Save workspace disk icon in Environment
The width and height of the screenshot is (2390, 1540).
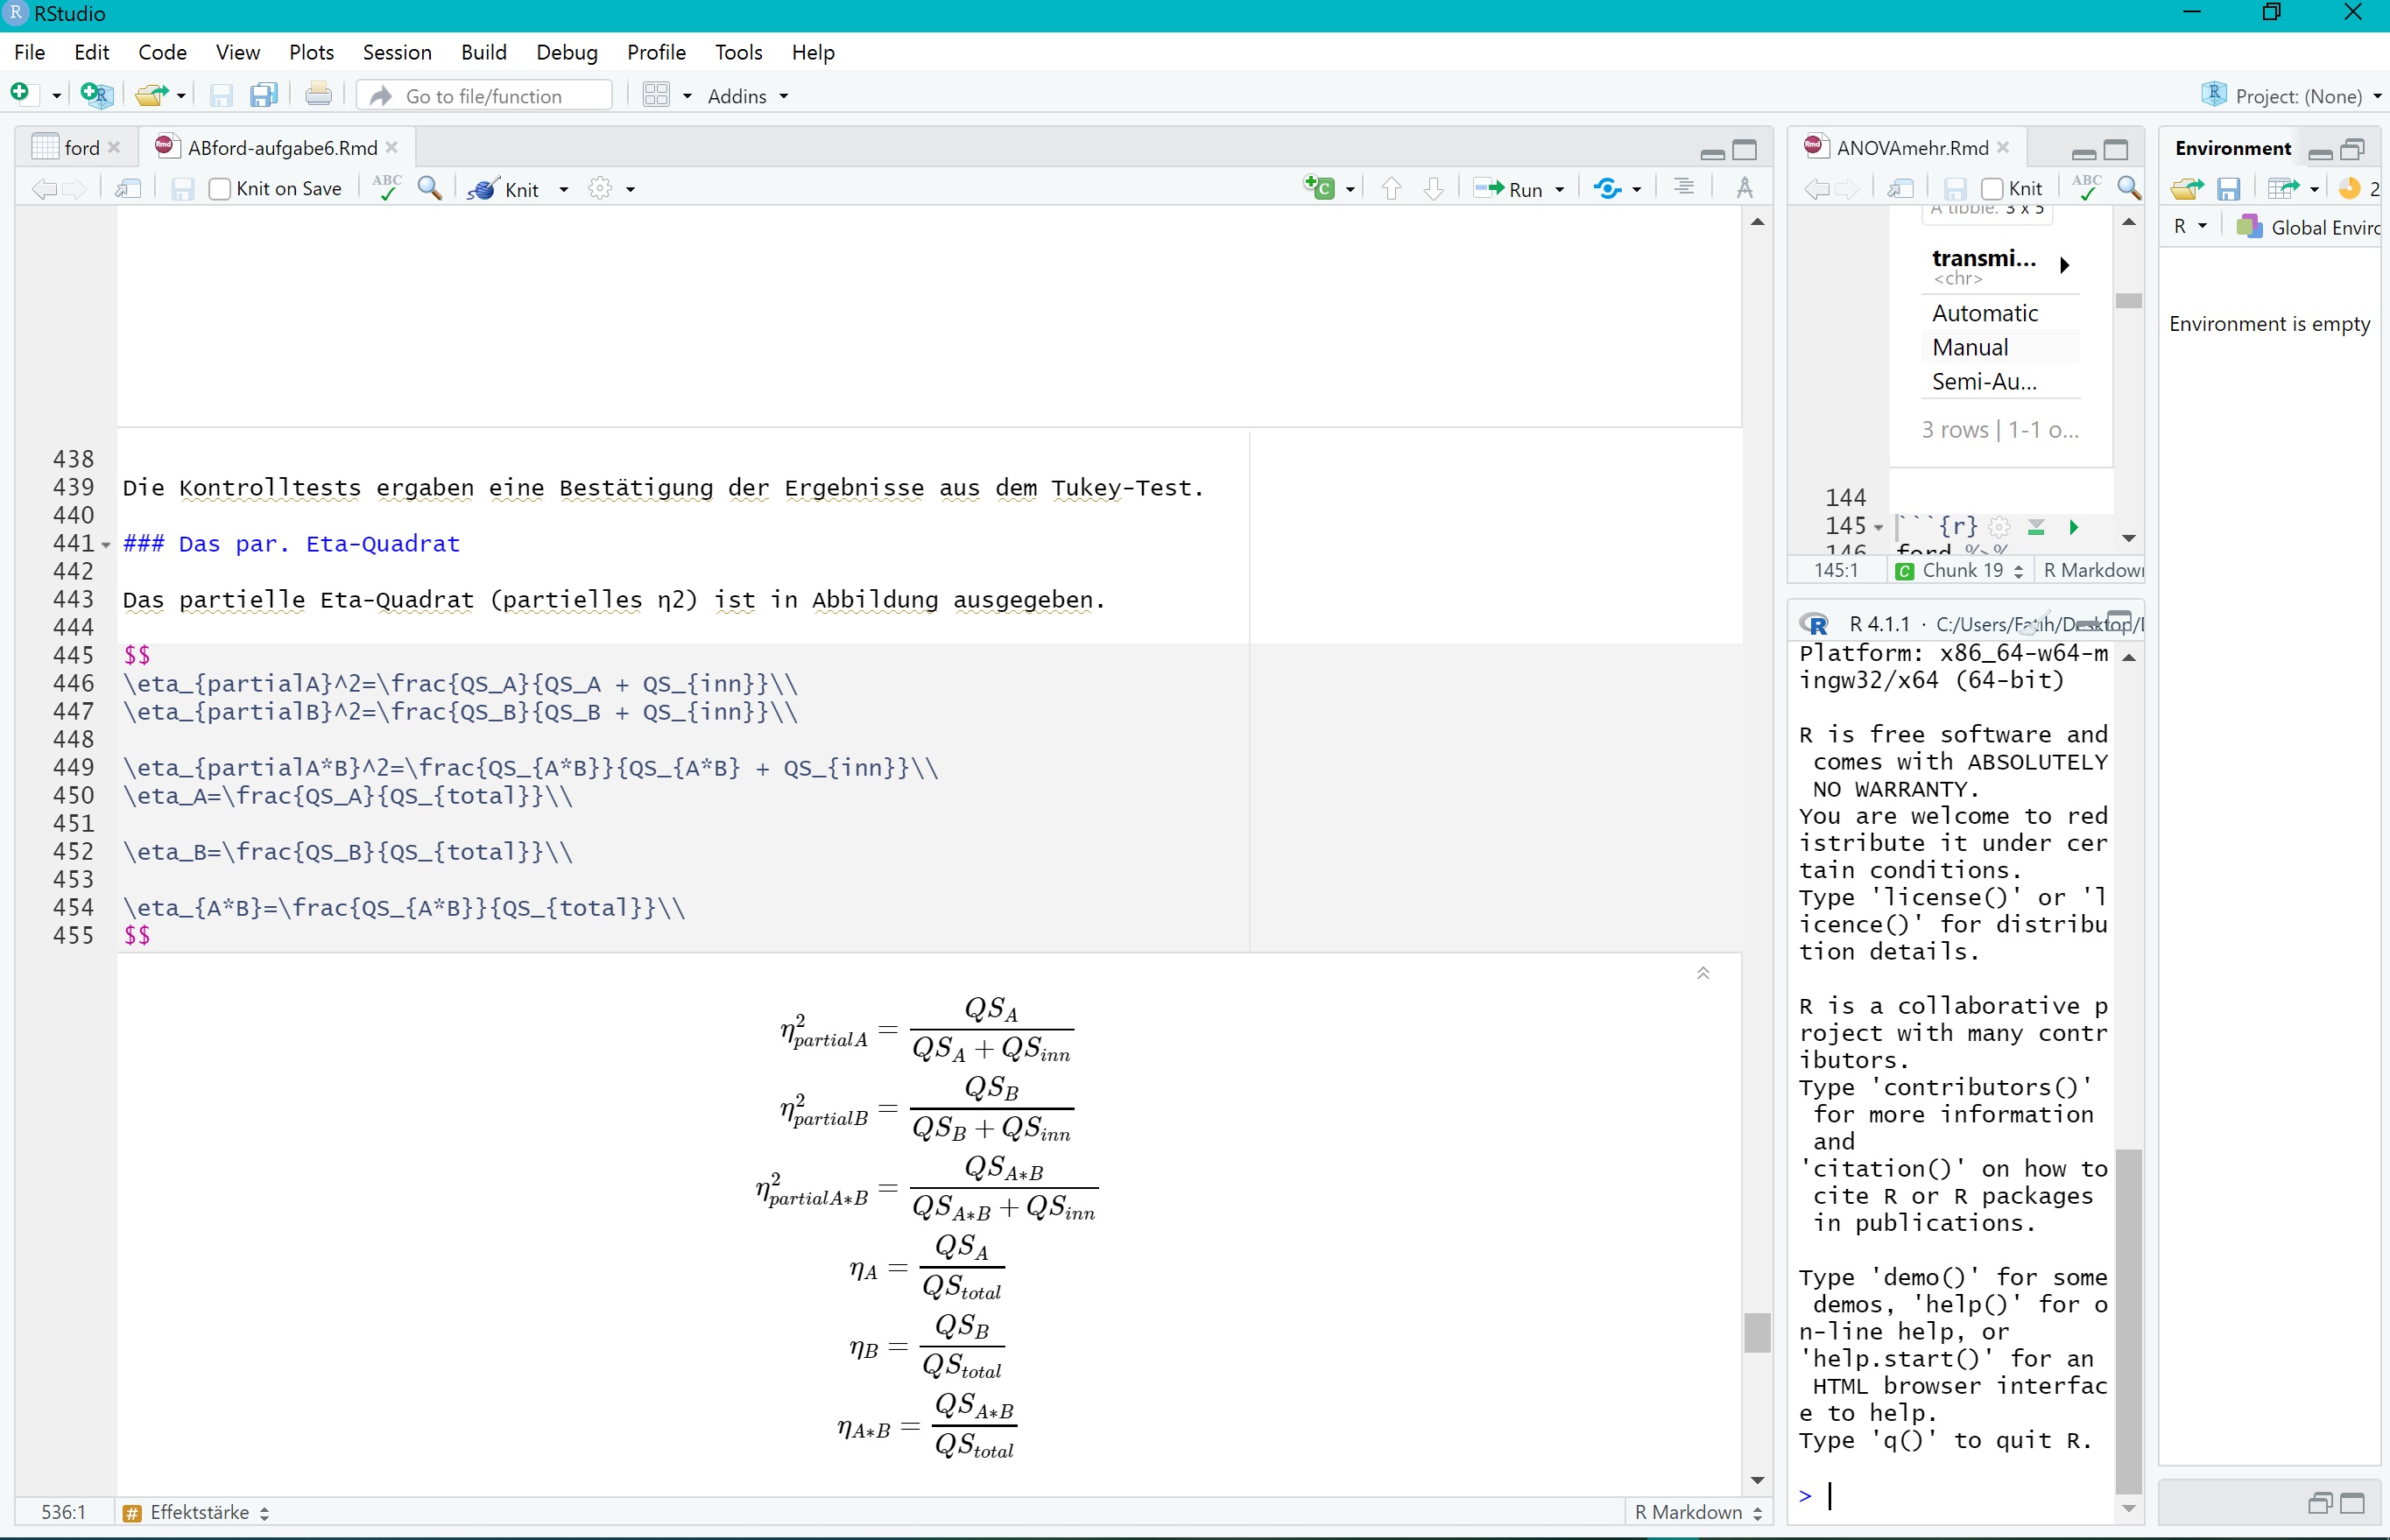(2229, 188)
